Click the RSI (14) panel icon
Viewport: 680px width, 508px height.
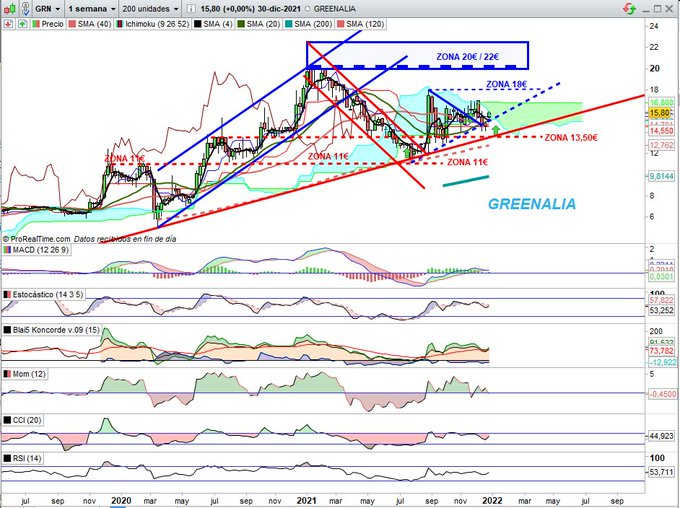coord(7,458)
